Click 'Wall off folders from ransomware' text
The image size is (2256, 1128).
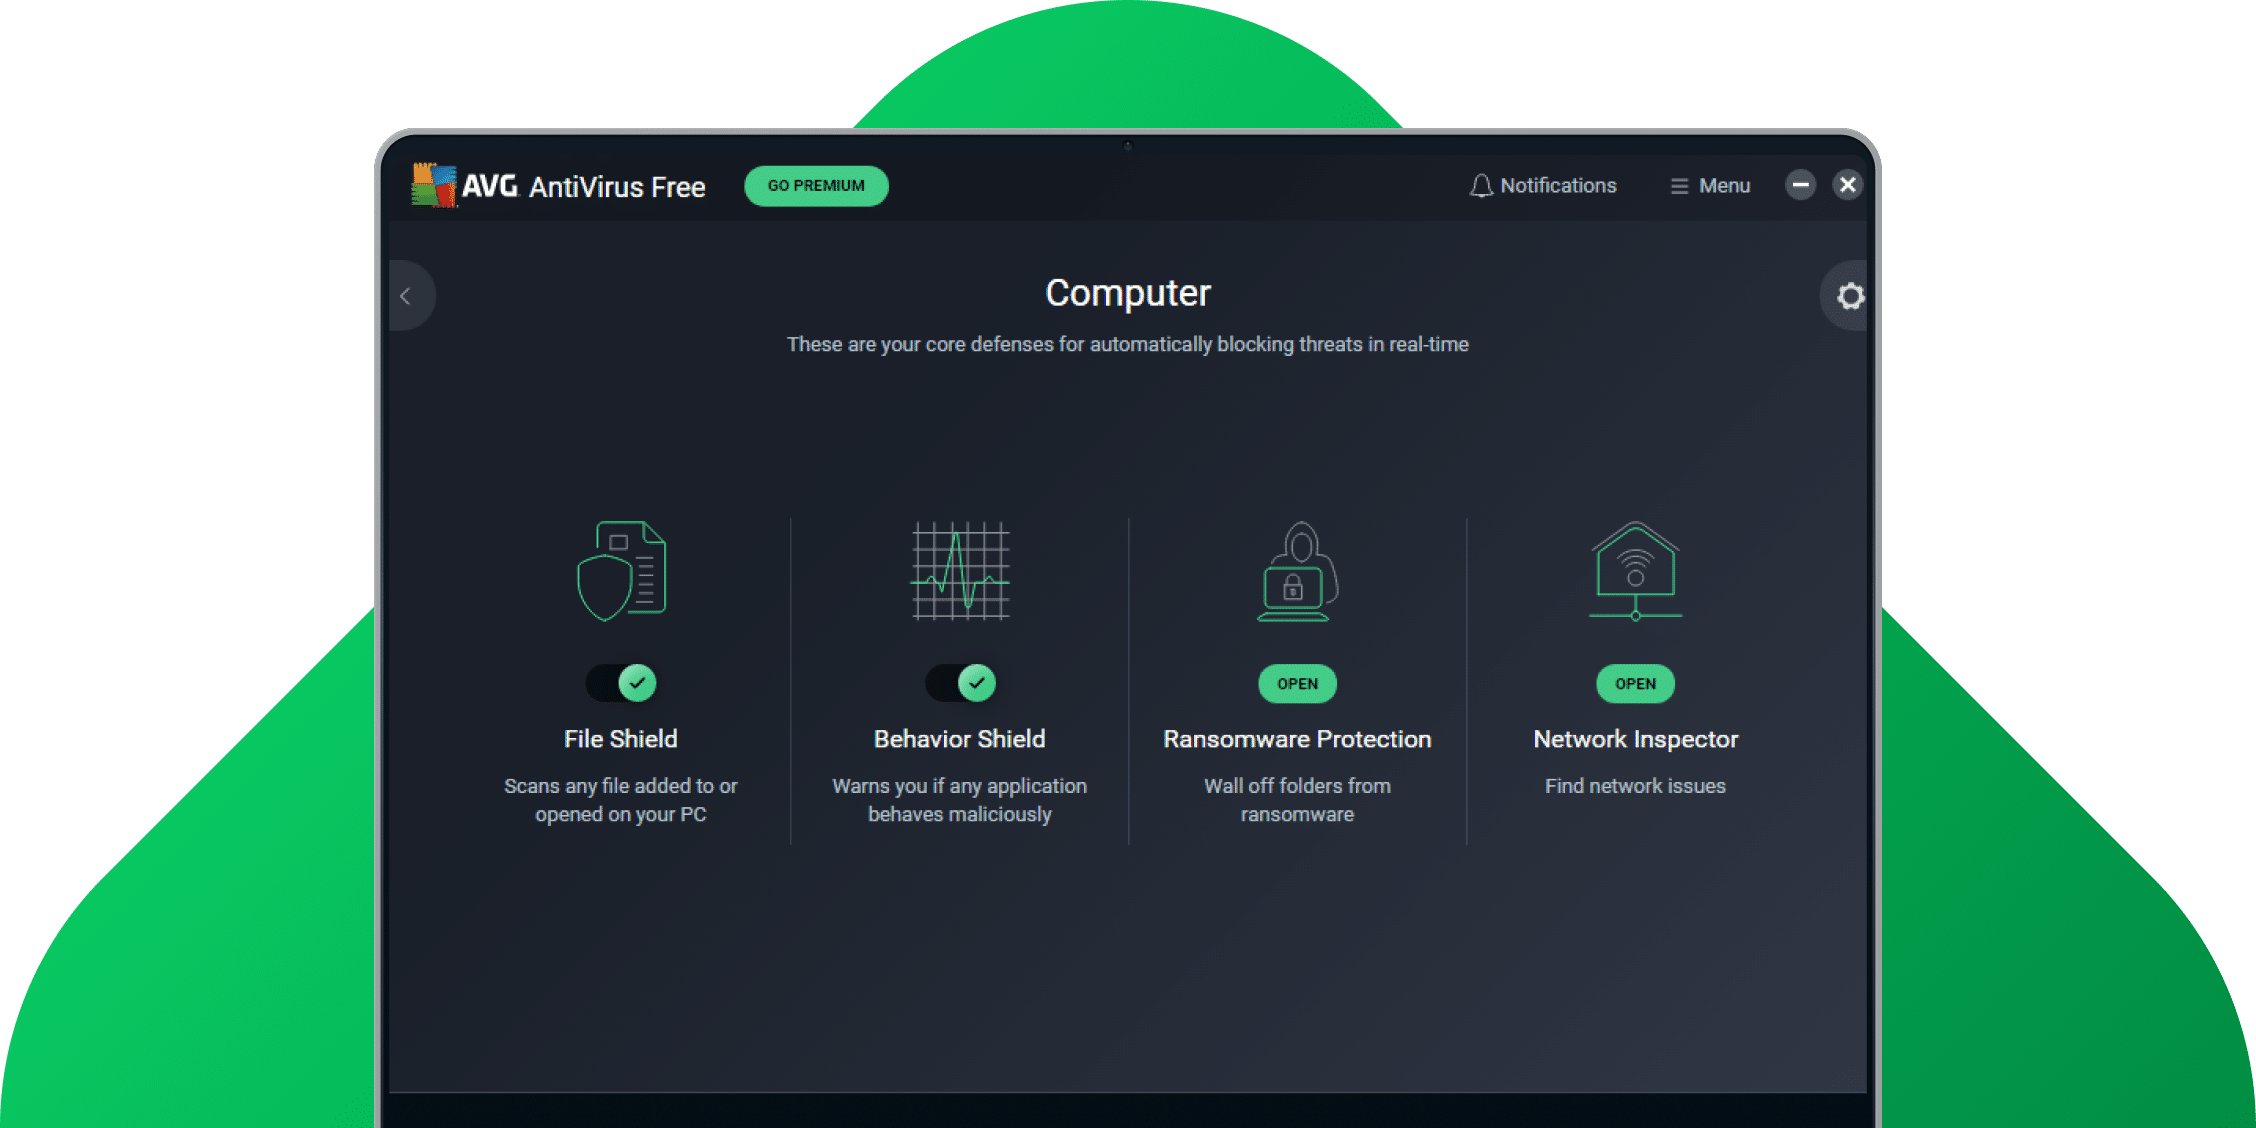tap(1297, 800)
